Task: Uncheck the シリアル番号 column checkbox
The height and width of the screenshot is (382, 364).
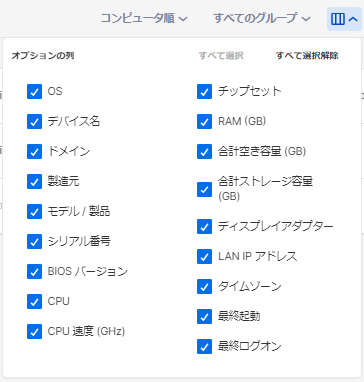Action: (x=34, y=241)
